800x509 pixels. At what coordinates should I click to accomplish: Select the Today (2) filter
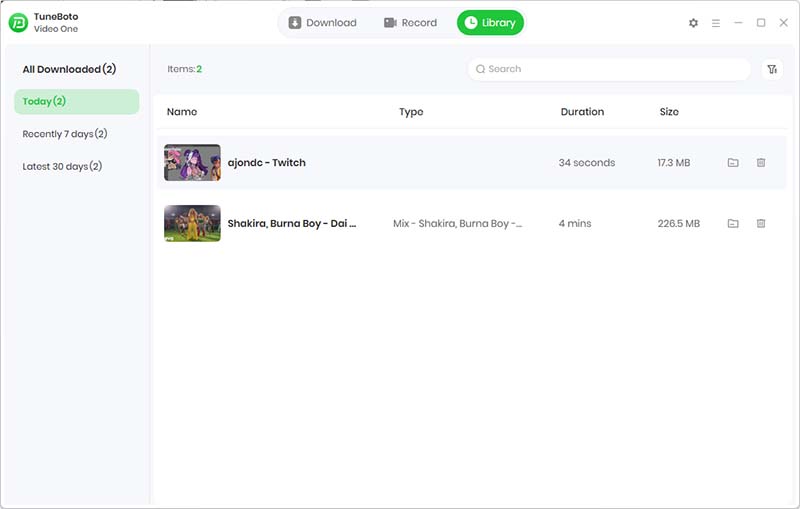click(x=77, y=101)
